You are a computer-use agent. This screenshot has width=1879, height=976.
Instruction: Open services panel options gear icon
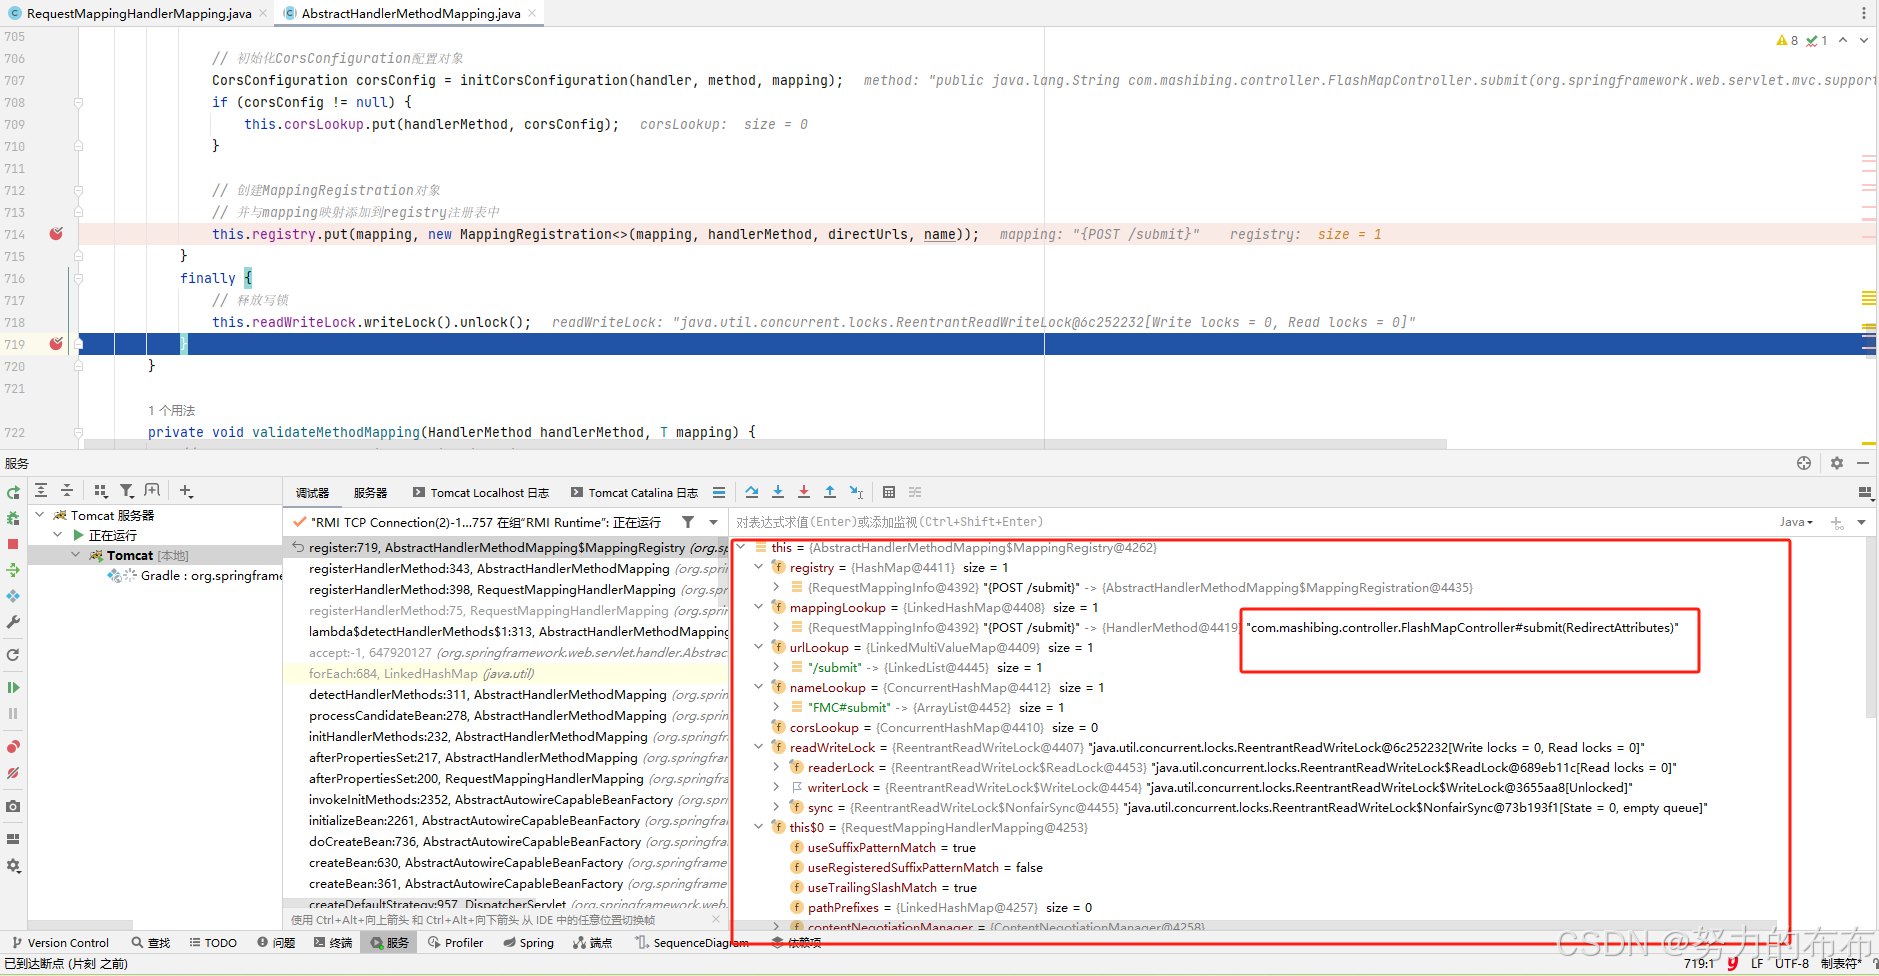[x=1836, y=463]
